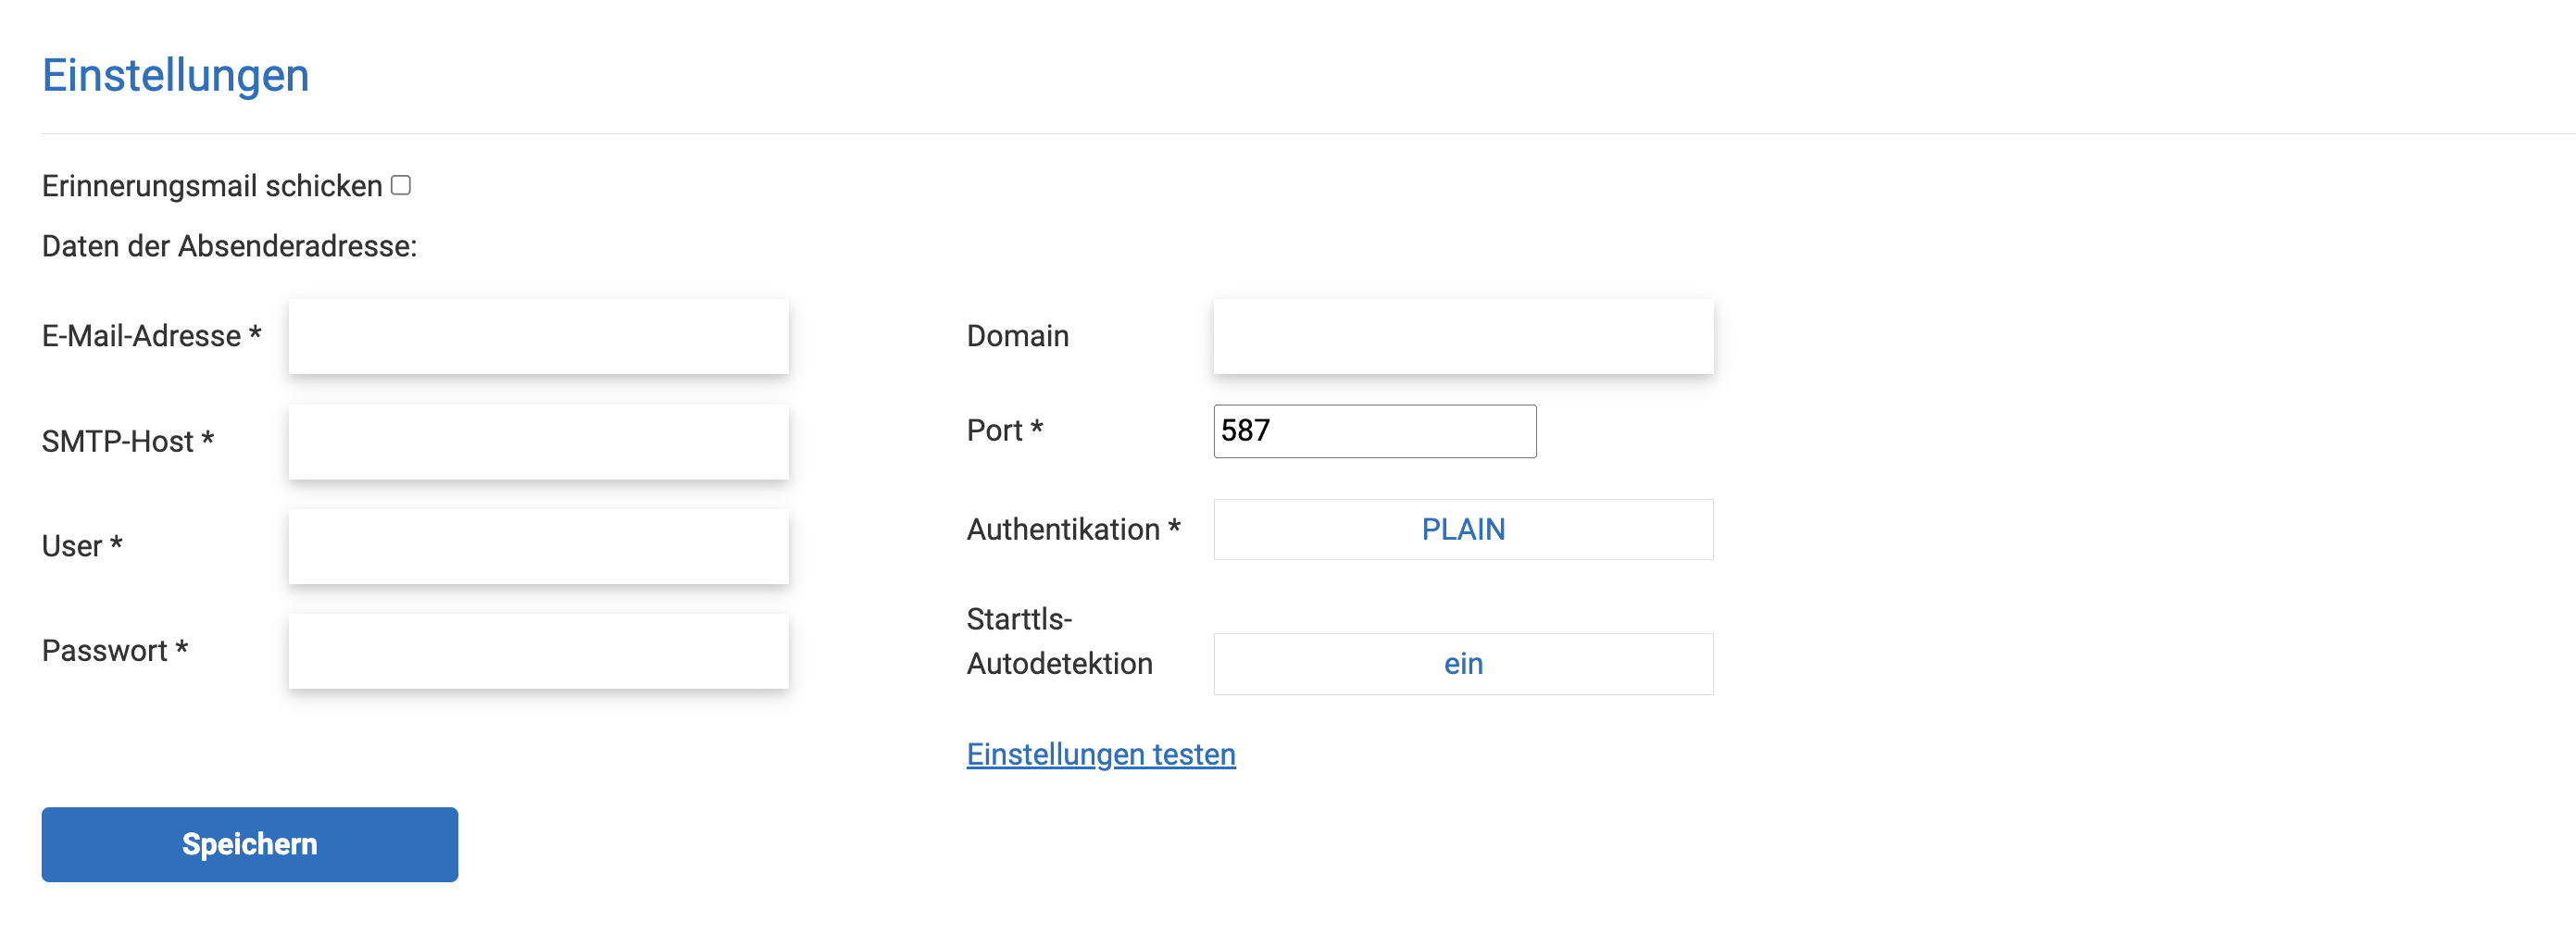Click the Starttls-Autodetektion label
The image size is (2576, 935).
(x=1058, y=641)
